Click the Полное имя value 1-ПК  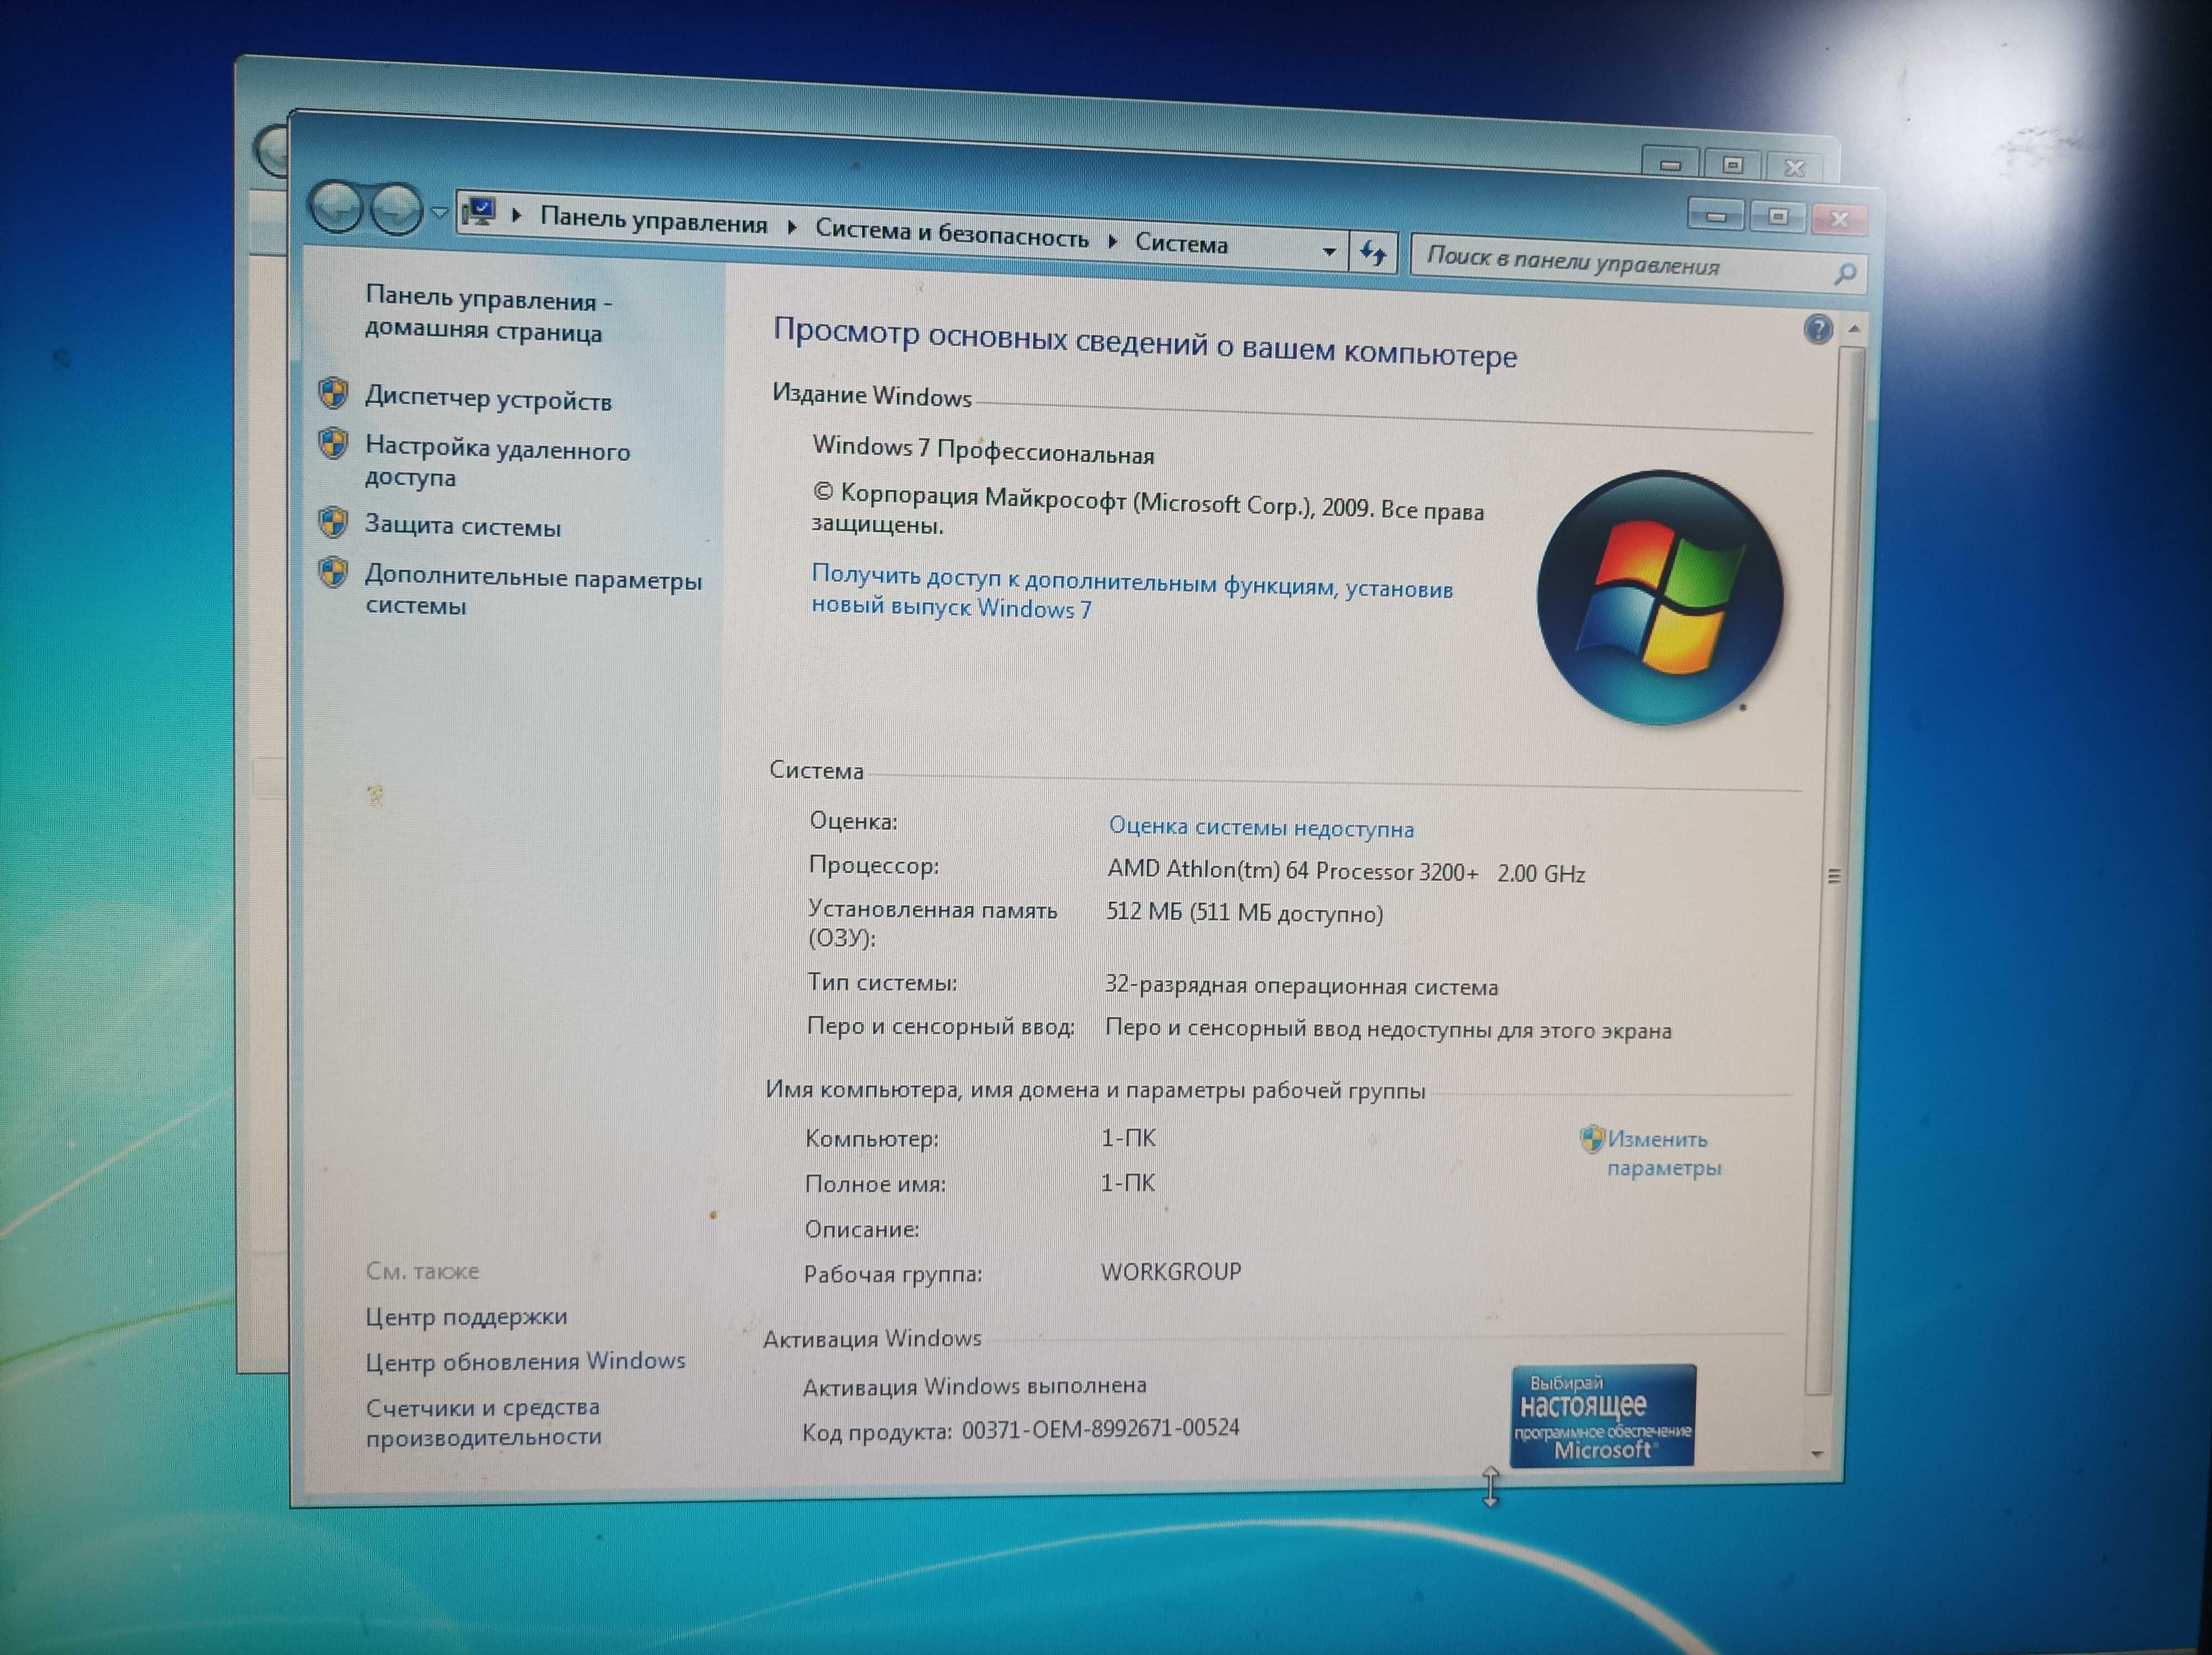(x=1127, y=1183)
